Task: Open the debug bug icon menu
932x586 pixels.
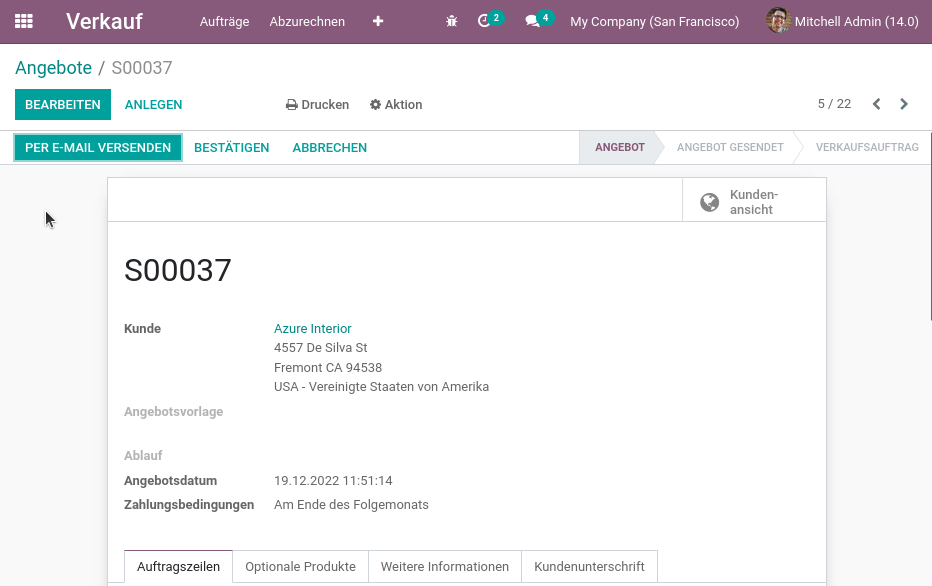Action: tap(452, 21)
